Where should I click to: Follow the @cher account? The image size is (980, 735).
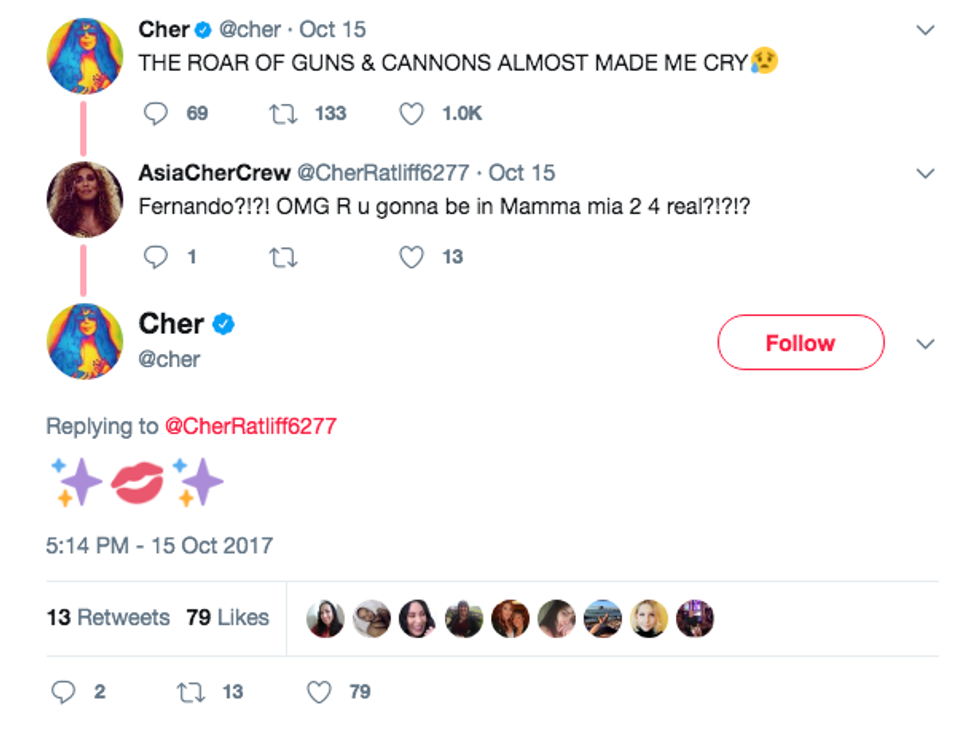coord(800,343)
